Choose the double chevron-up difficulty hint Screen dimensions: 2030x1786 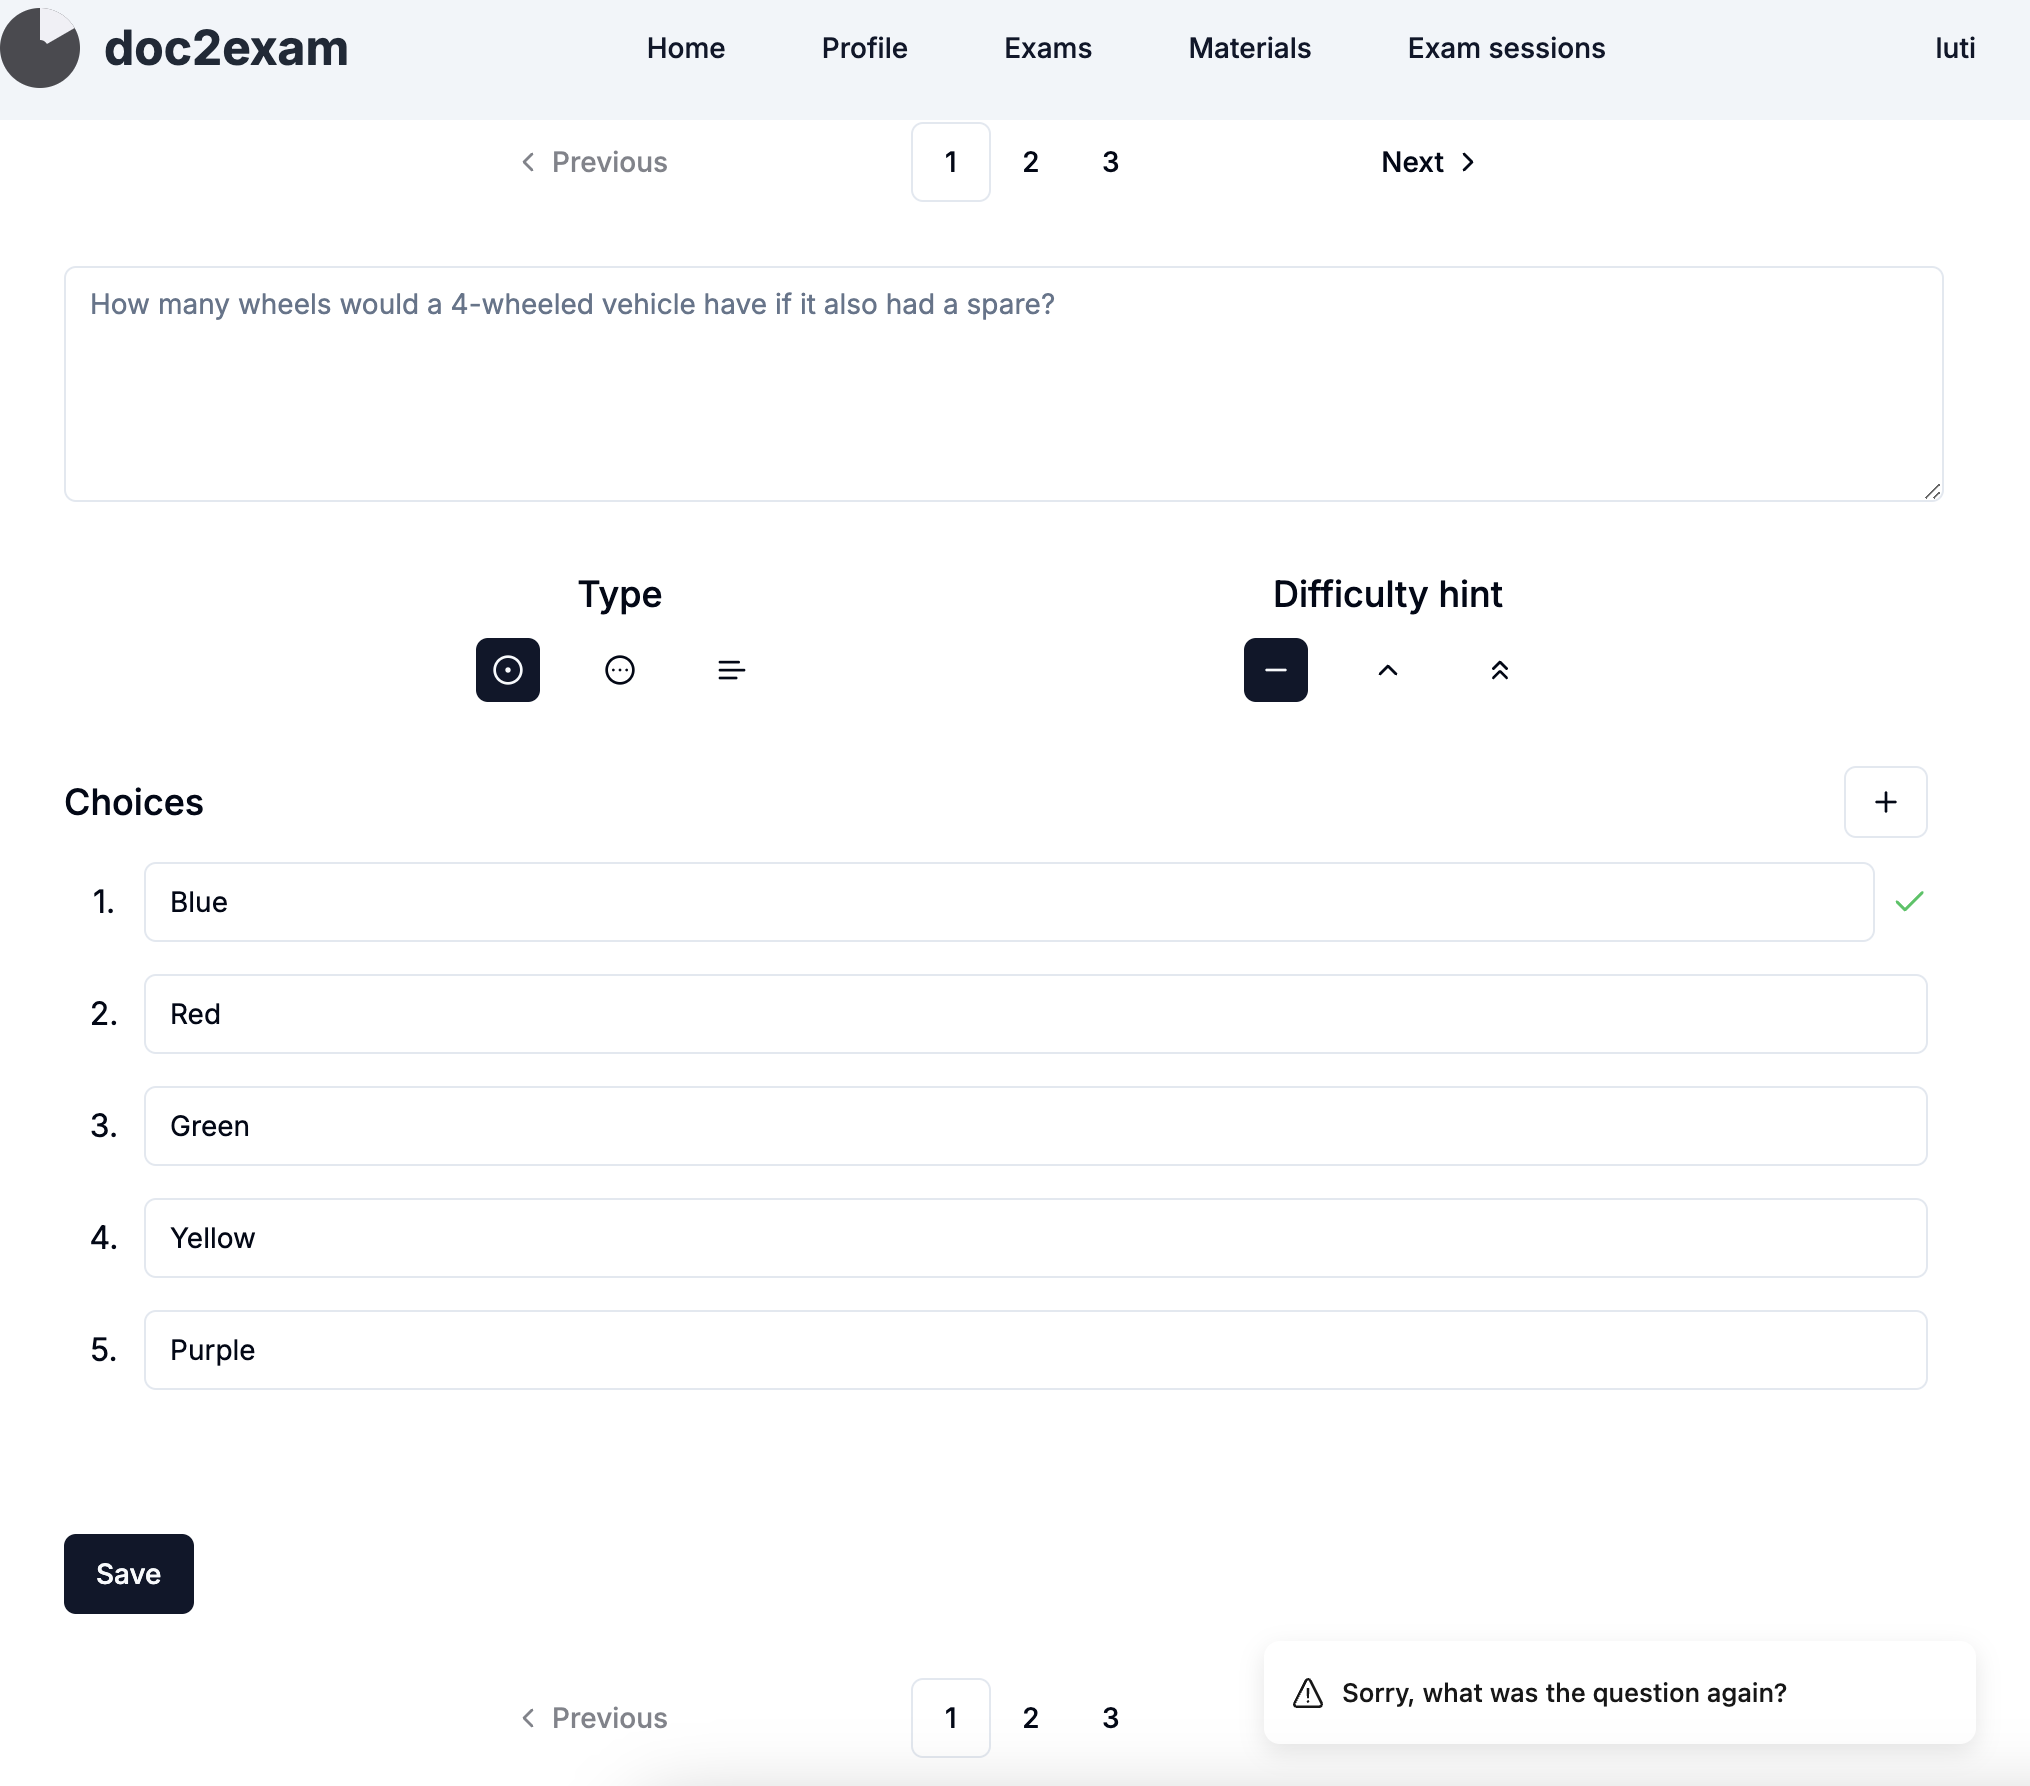click(x=1499, y=670)
